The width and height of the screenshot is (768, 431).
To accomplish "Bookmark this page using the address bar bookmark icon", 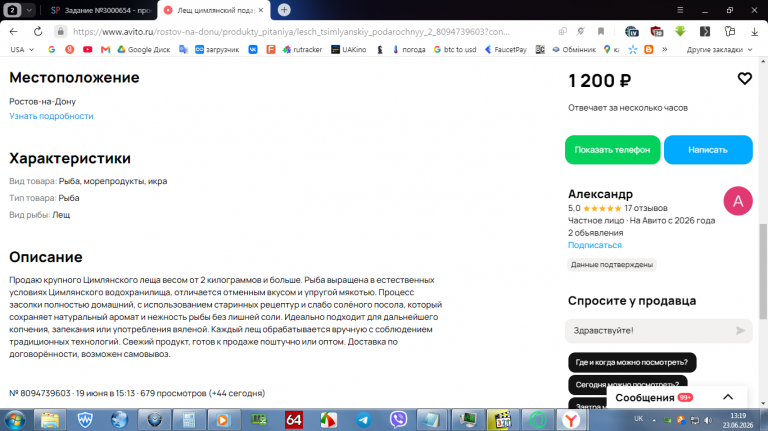I will 601,31.
